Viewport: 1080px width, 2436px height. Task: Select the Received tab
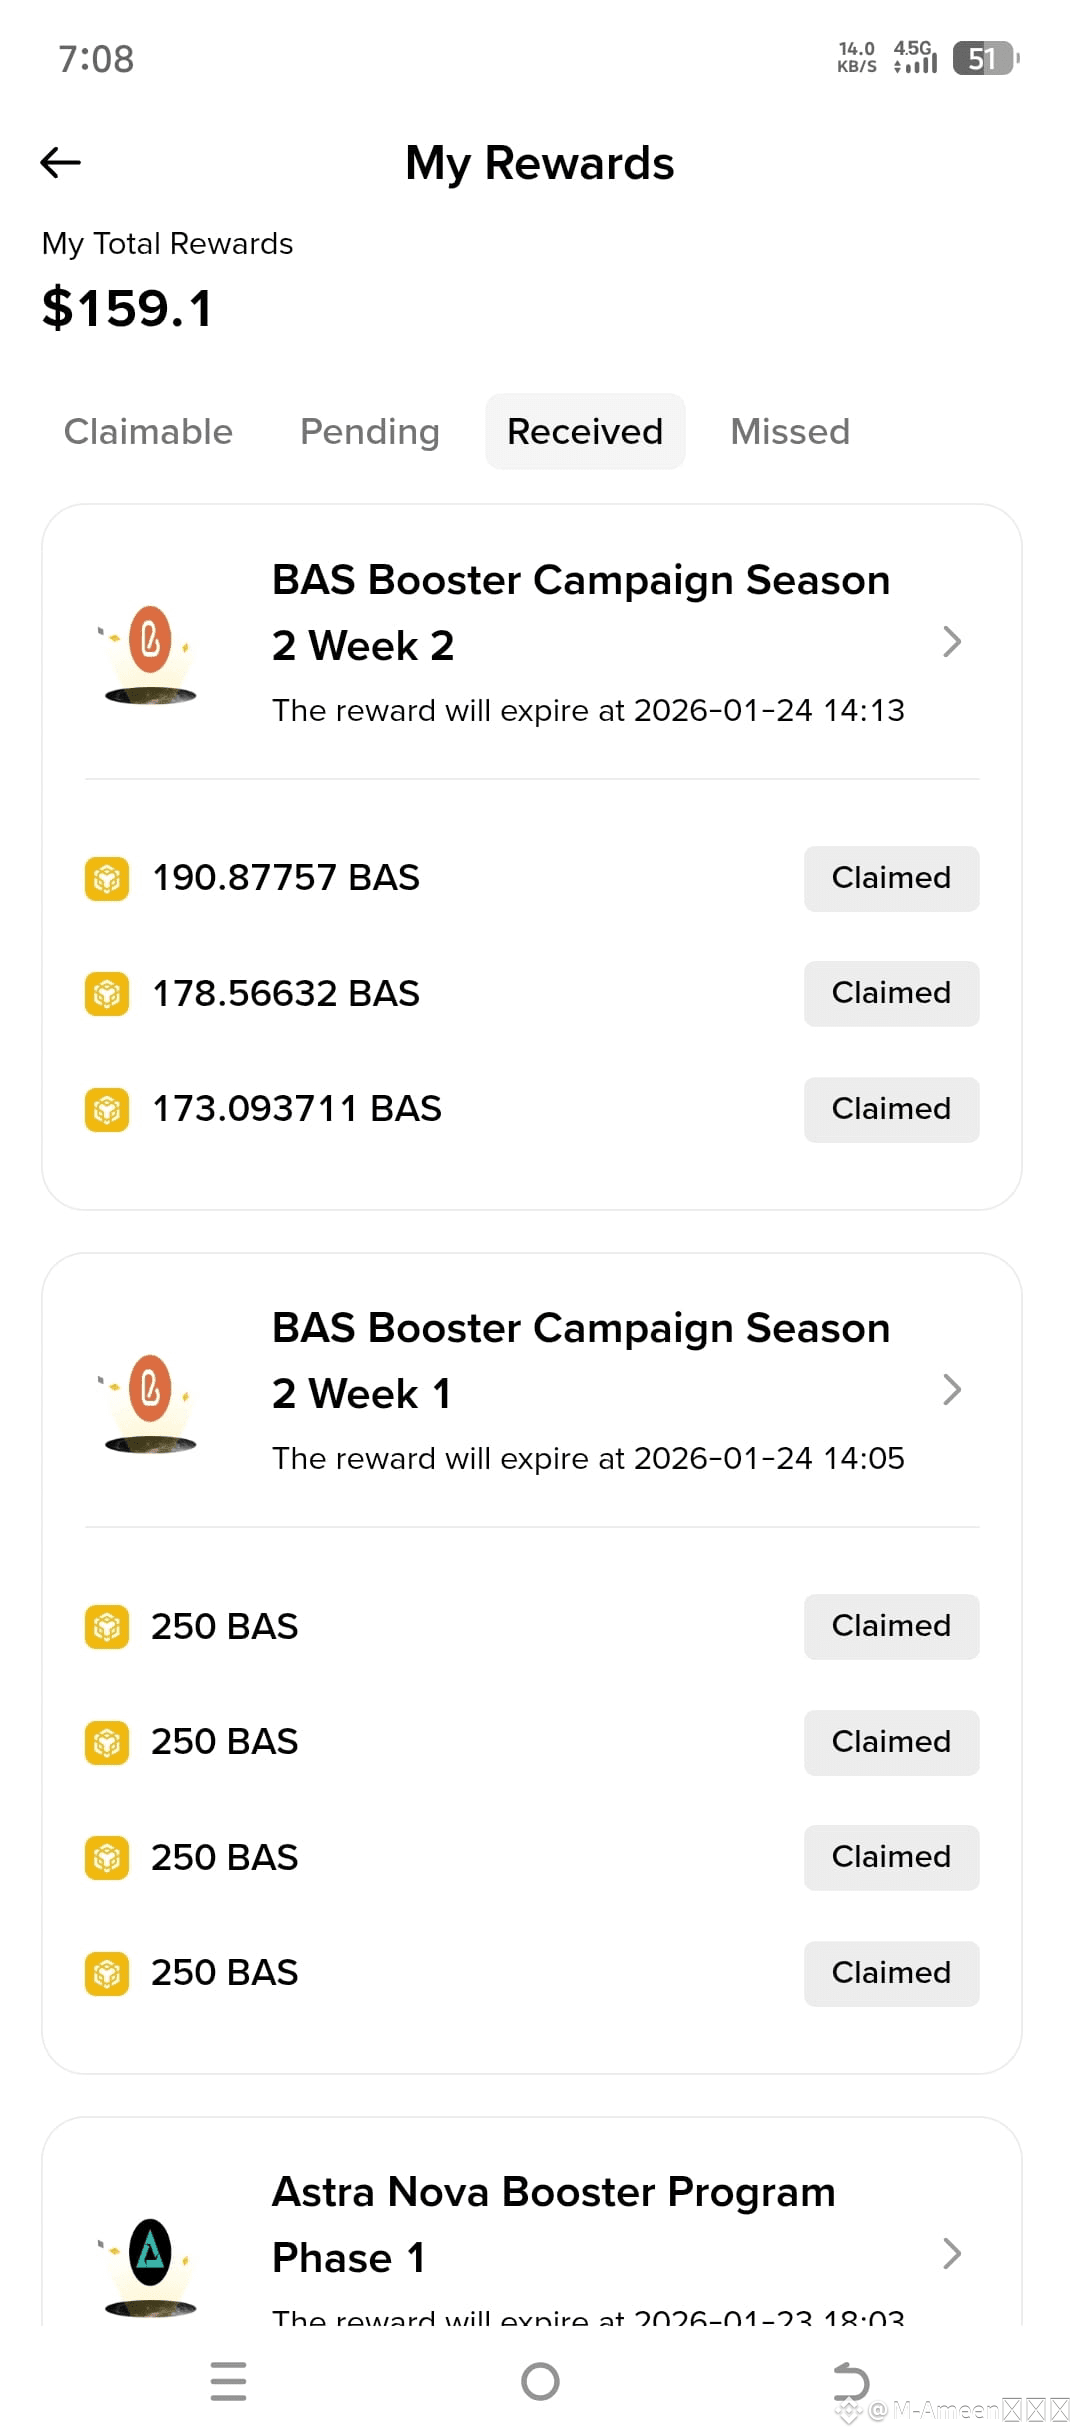click(x=585, y=431)
